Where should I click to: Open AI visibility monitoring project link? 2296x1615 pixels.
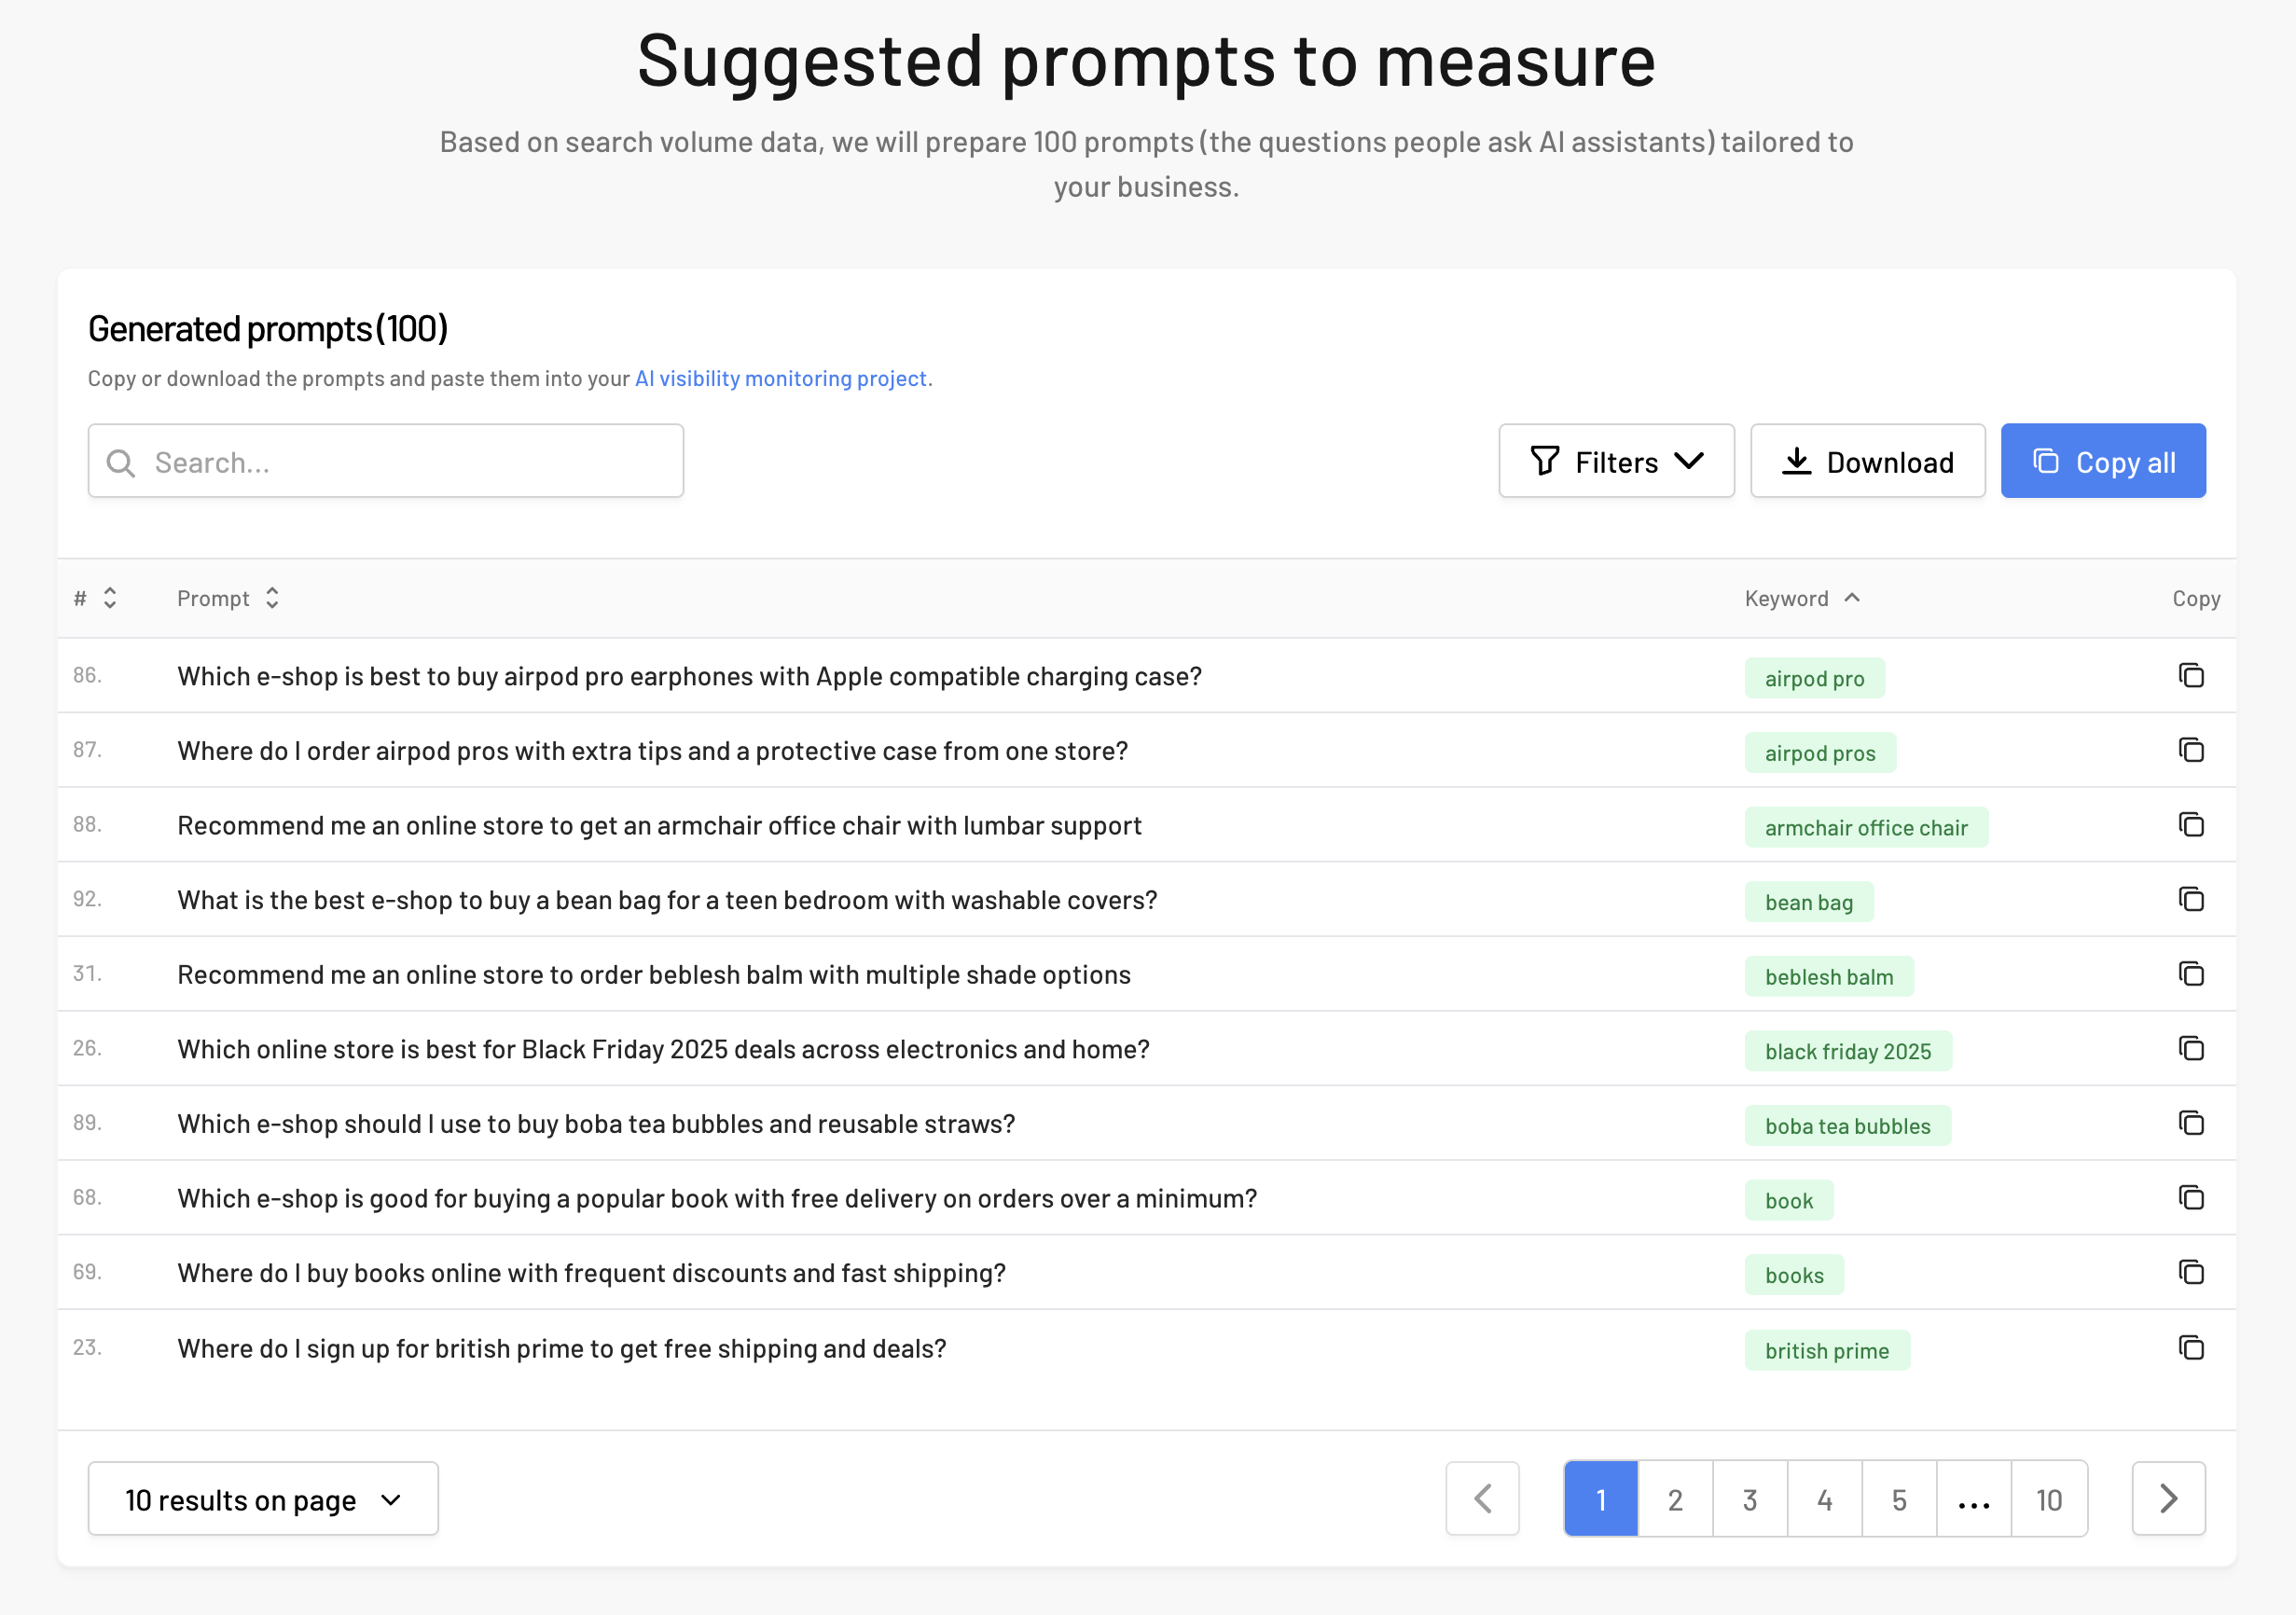(781, 378)
